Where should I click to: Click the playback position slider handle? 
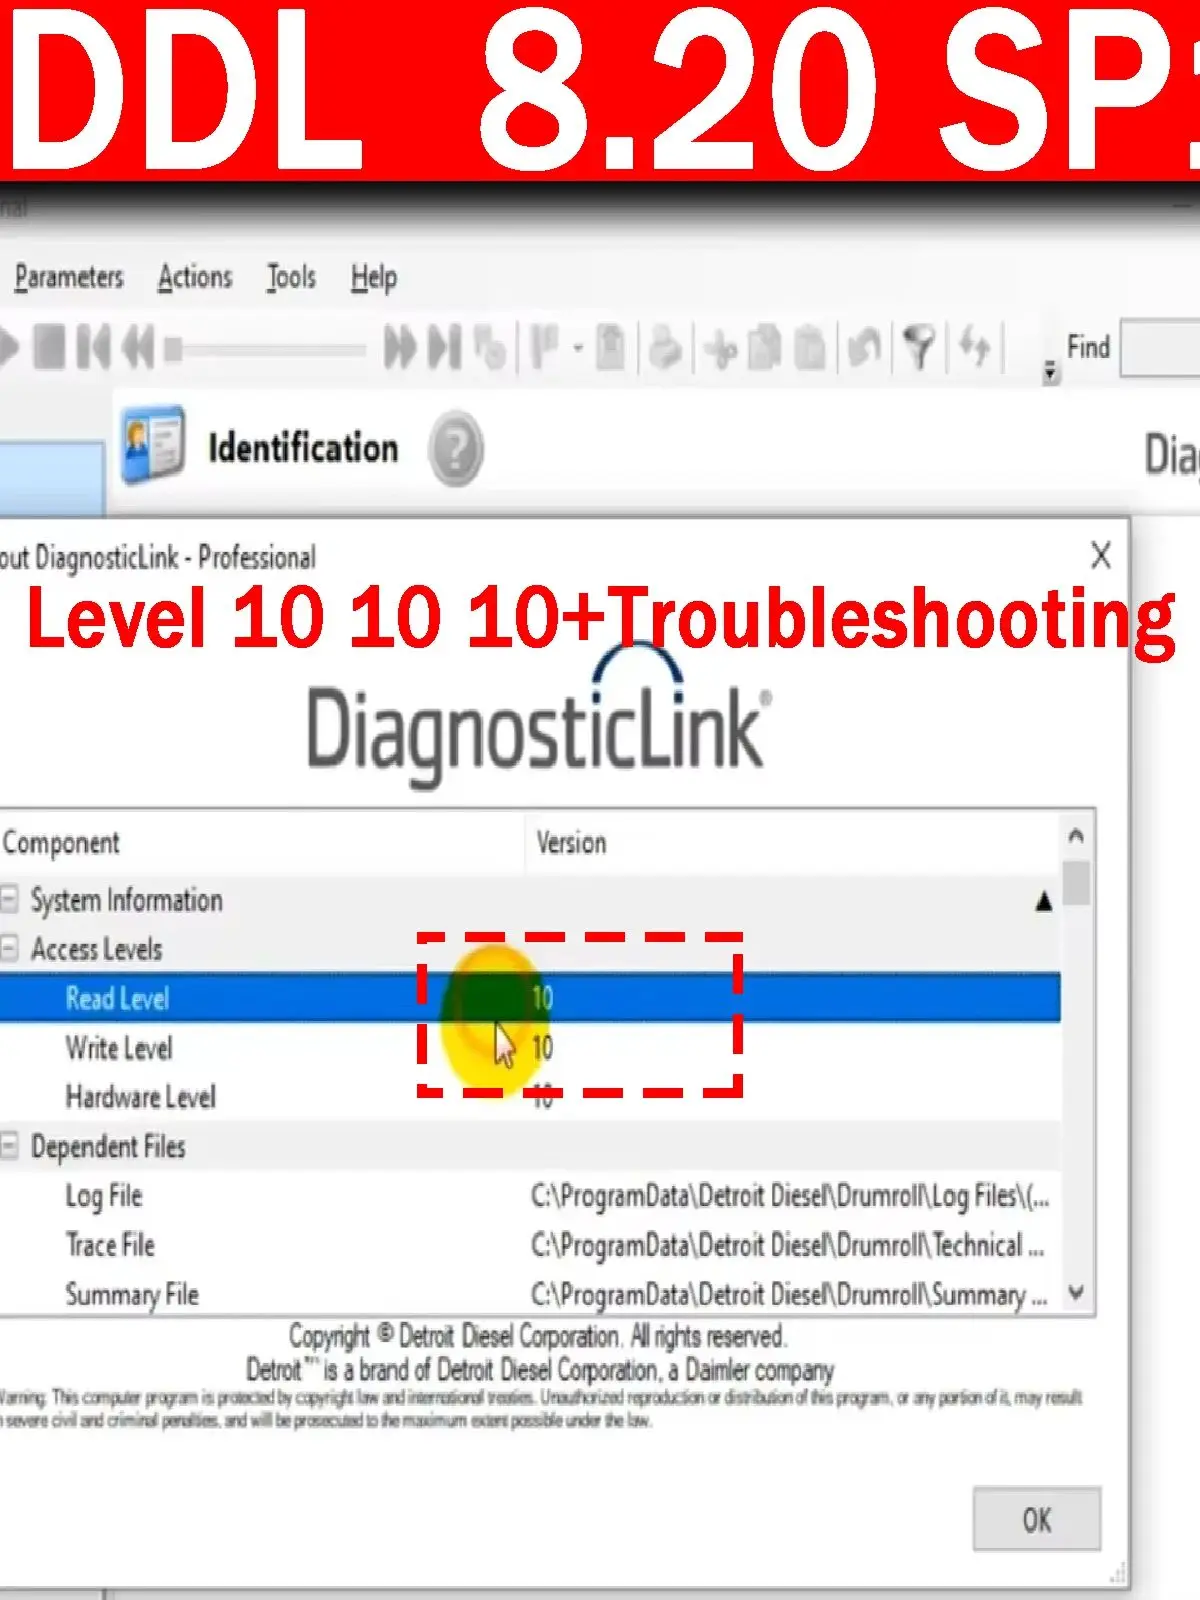pyautogui.click(x=173, y=349)
